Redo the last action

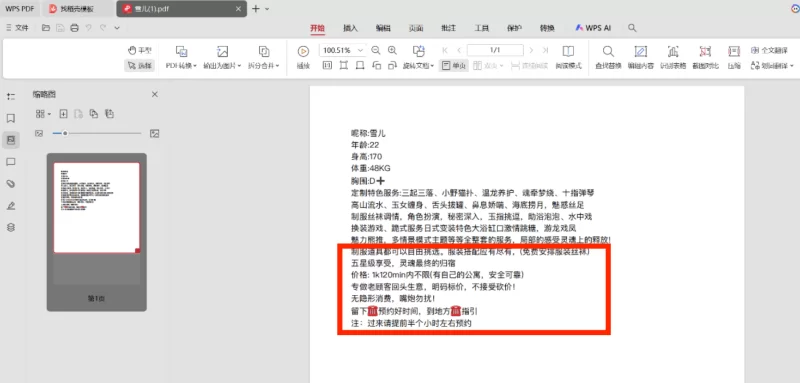pyautogui.click(x=103, y=28)
